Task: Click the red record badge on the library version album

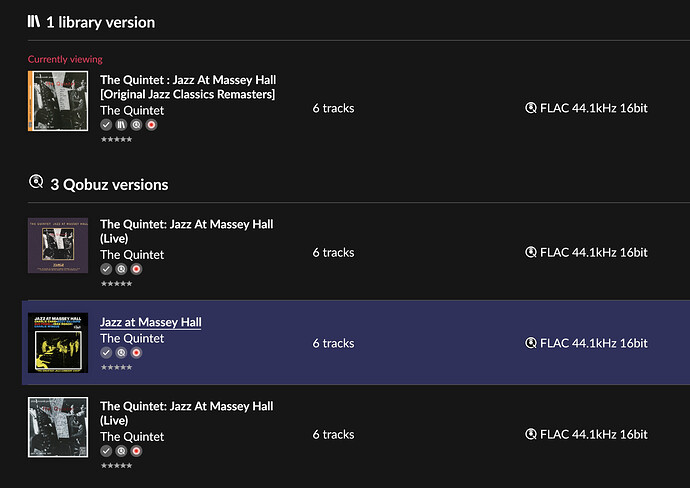Action: (151, 125)
